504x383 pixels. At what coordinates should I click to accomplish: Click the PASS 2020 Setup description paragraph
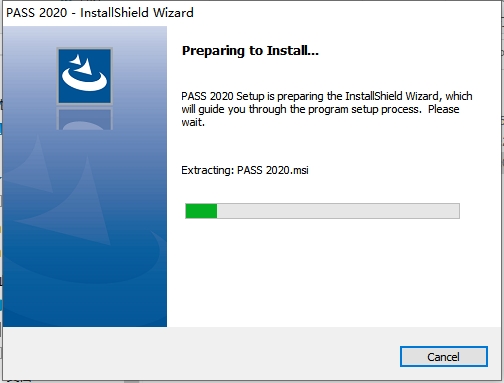(x=327, y=109)
